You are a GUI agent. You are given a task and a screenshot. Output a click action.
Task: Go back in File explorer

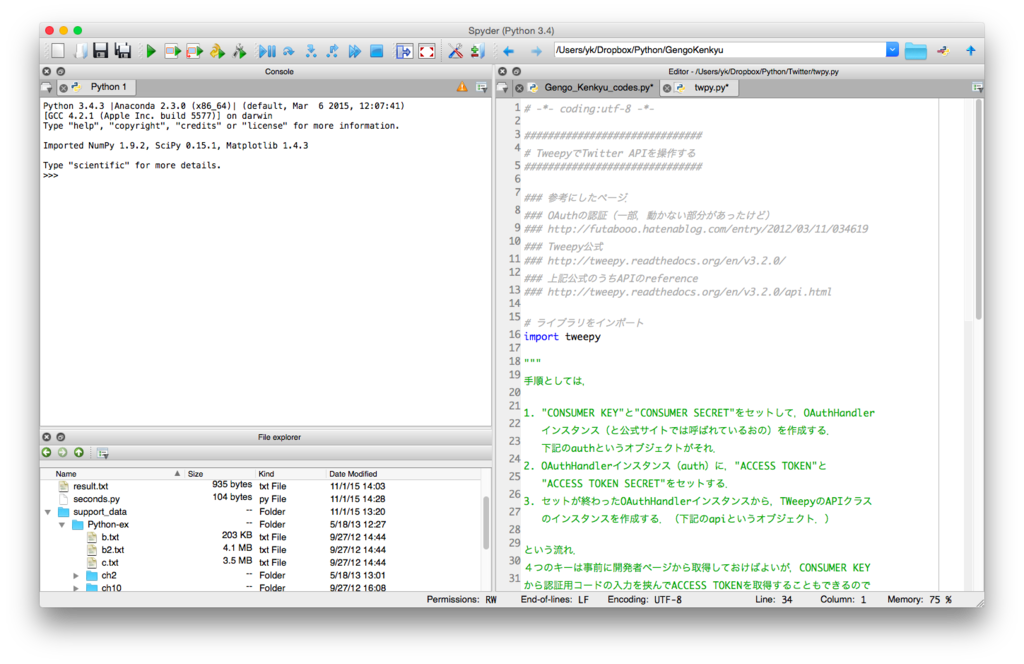tap(46, 452)
